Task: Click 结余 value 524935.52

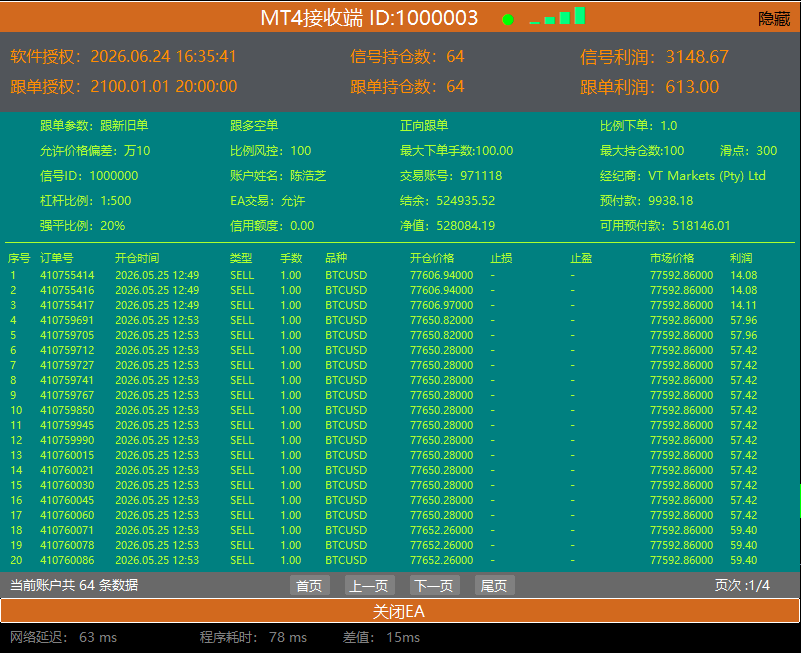Action: tap(465, 201)
